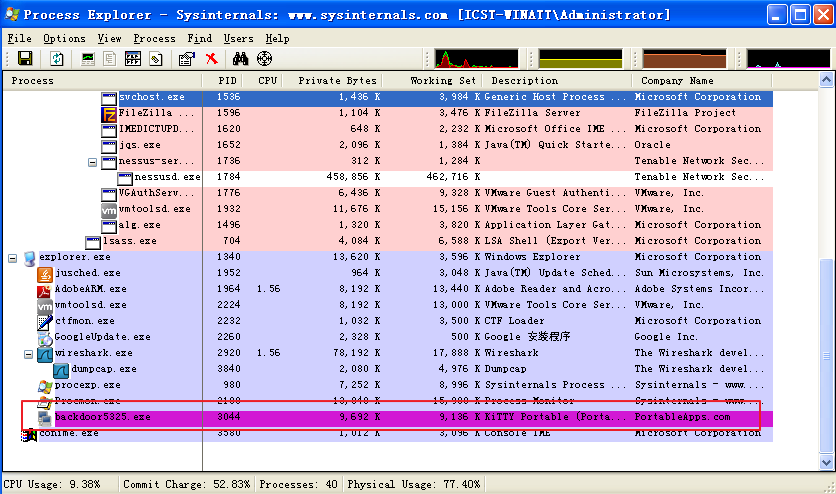Click the Physical Usage status bar entry
Screen dimensions: 836x494
[414, 484]
